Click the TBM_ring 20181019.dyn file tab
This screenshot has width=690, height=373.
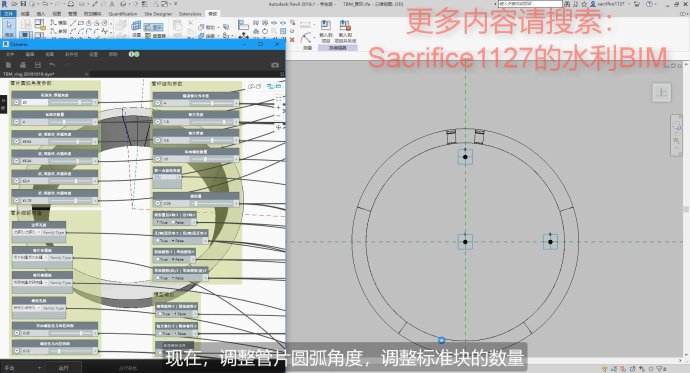click(x=29, y=74)
